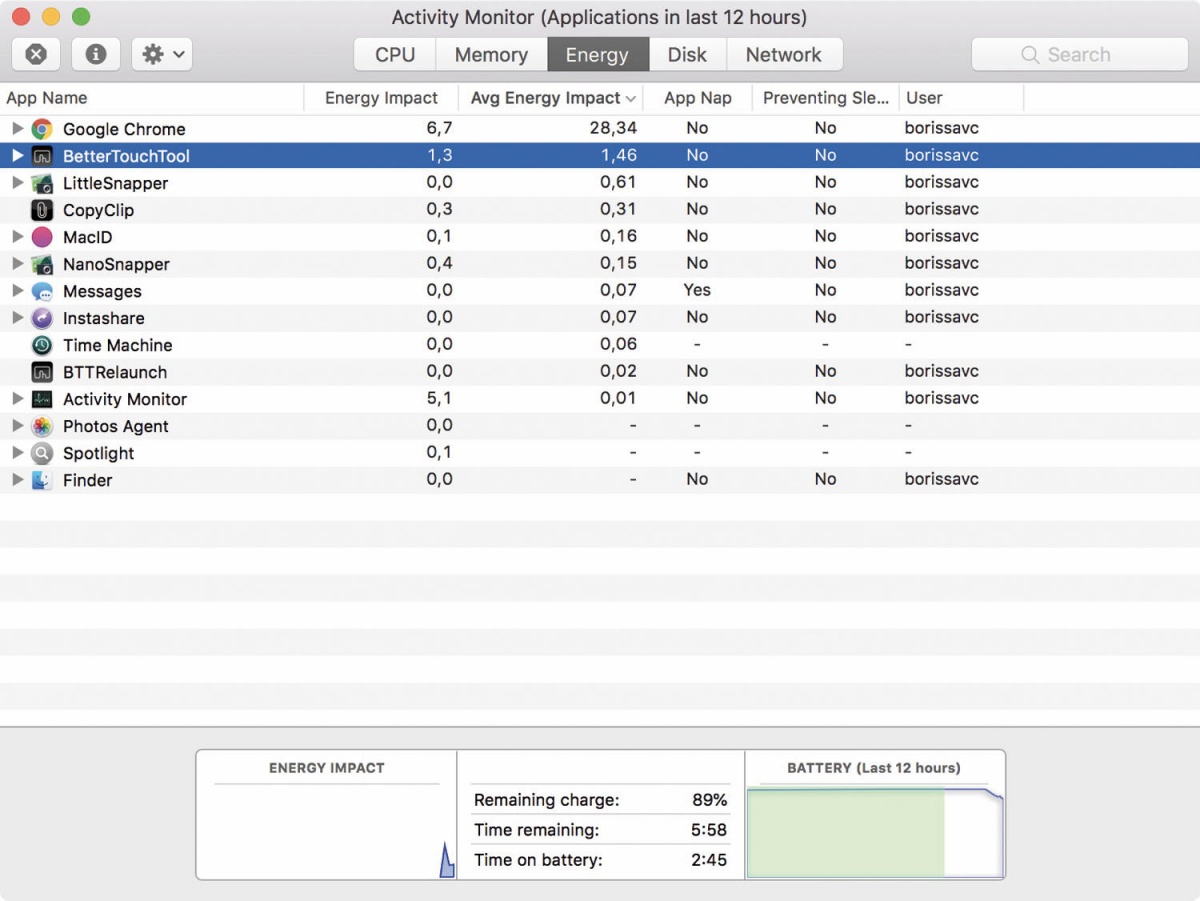Click the Remaining charge 89% value
The height and width of the screenshot is (901, 1200).
pos(710,800)
